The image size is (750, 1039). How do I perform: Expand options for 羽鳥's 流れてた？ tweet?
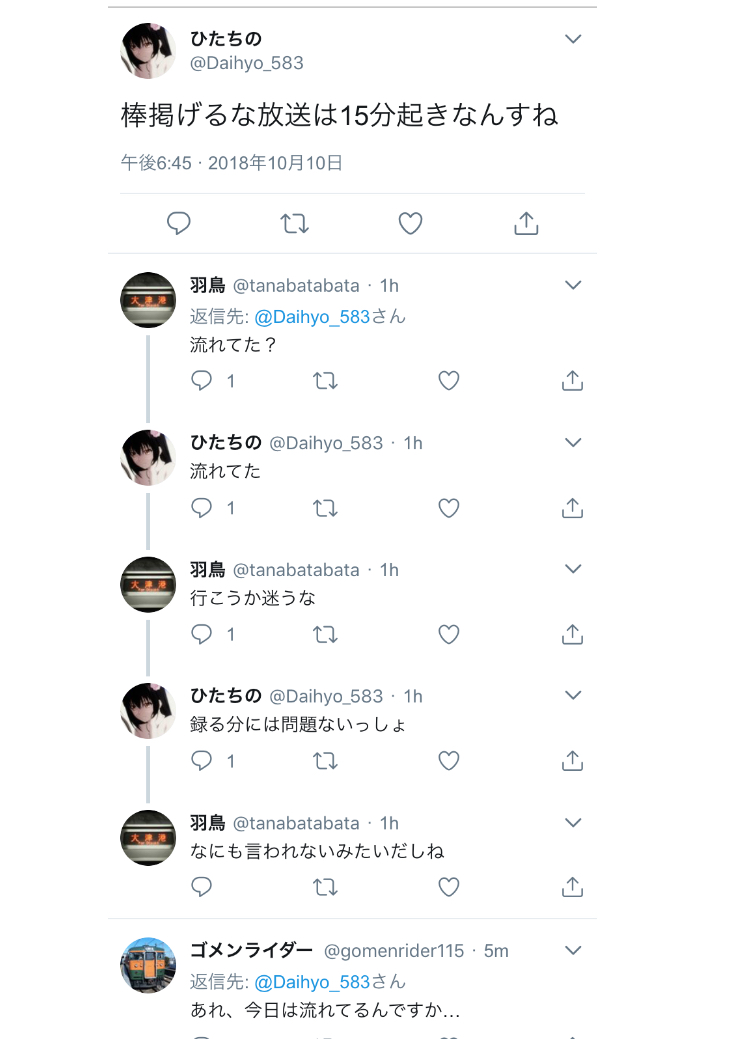click(573, 285)
